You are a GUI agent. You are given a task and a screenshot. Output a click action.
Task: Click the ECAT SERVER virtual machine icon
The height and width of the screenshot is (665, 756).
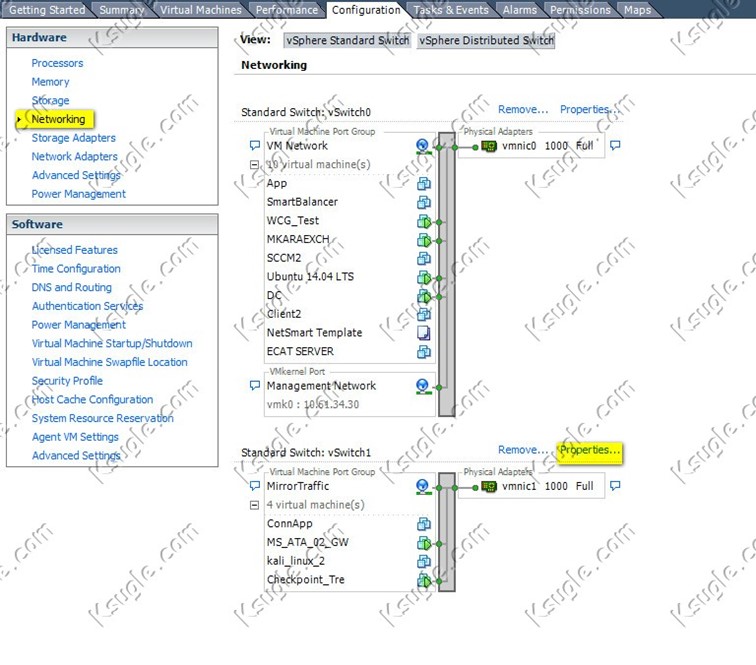point(424,352)
